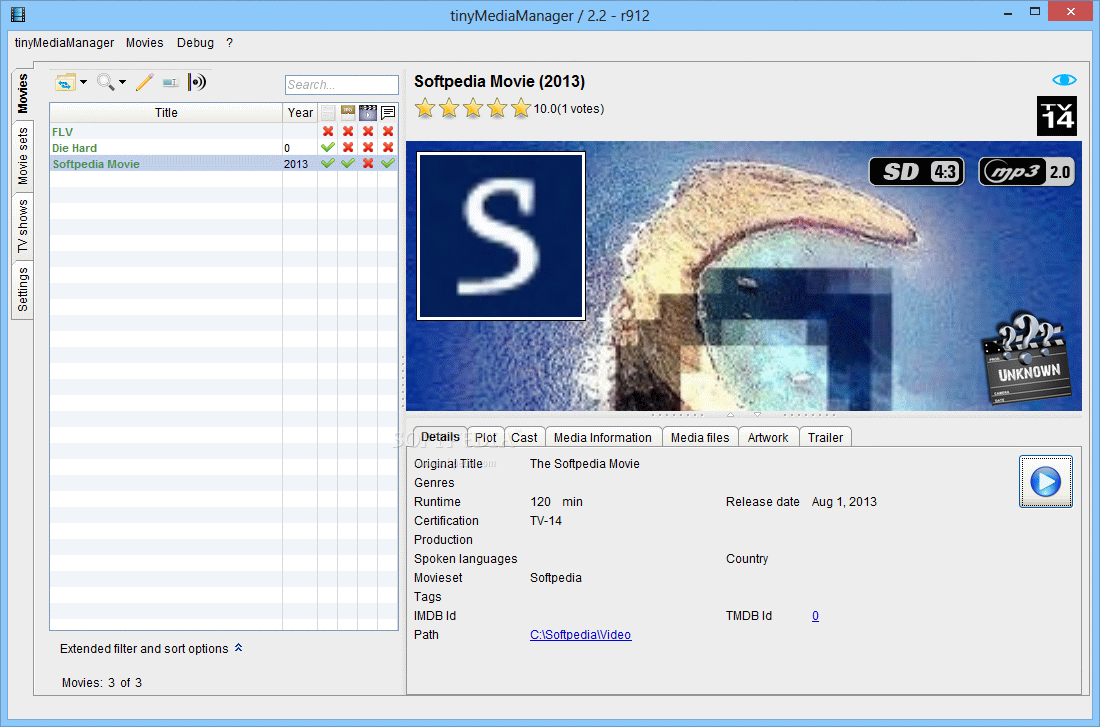Click the Aug 1, 2013 release date value
Image resolution: width=1100 pixels, height=727 pixels.
click(x=844, y=502)
